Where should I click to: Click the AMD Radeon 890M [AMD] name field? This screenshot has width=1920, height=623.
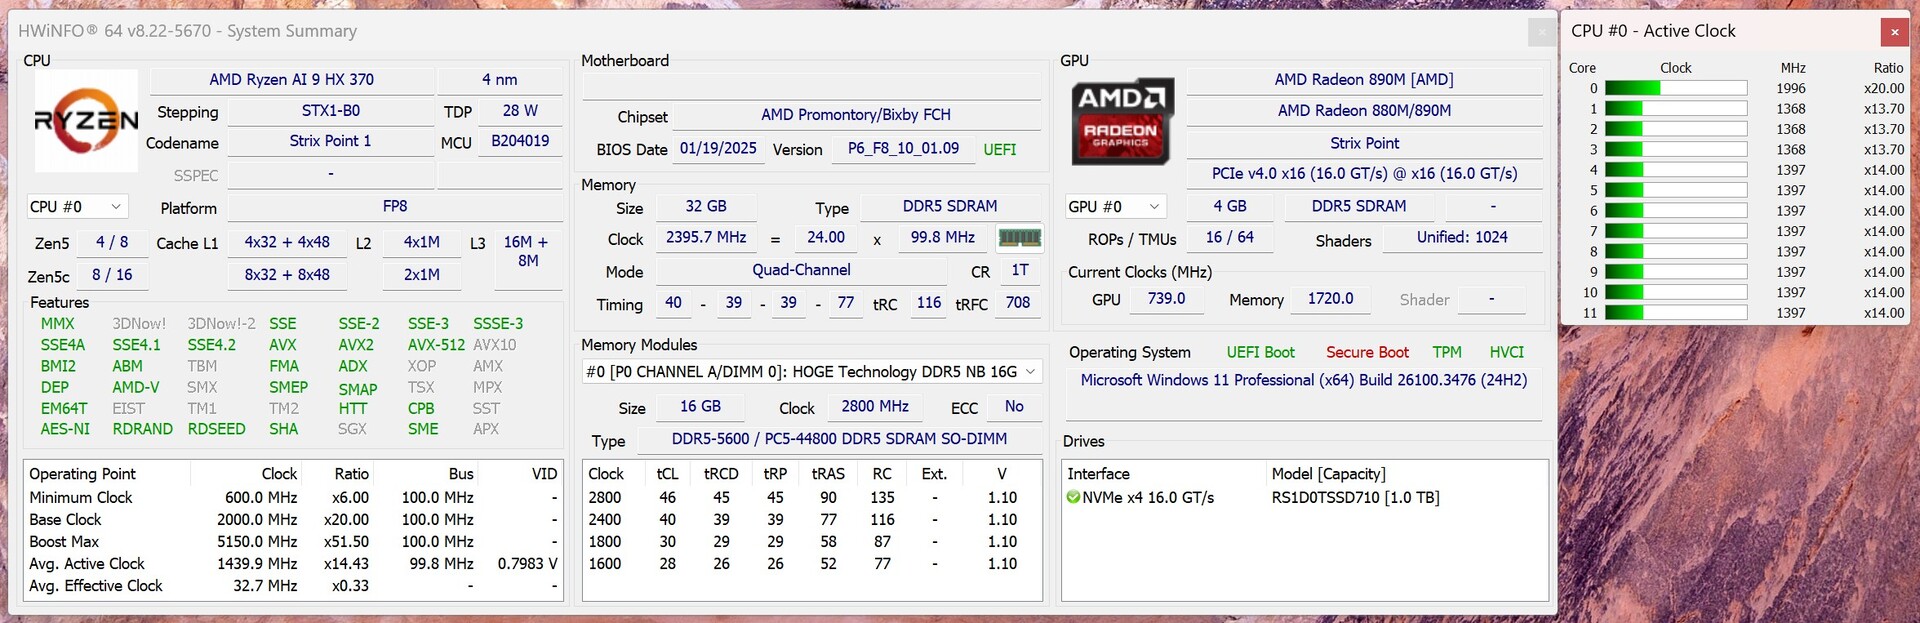(x=1364, y=80)
